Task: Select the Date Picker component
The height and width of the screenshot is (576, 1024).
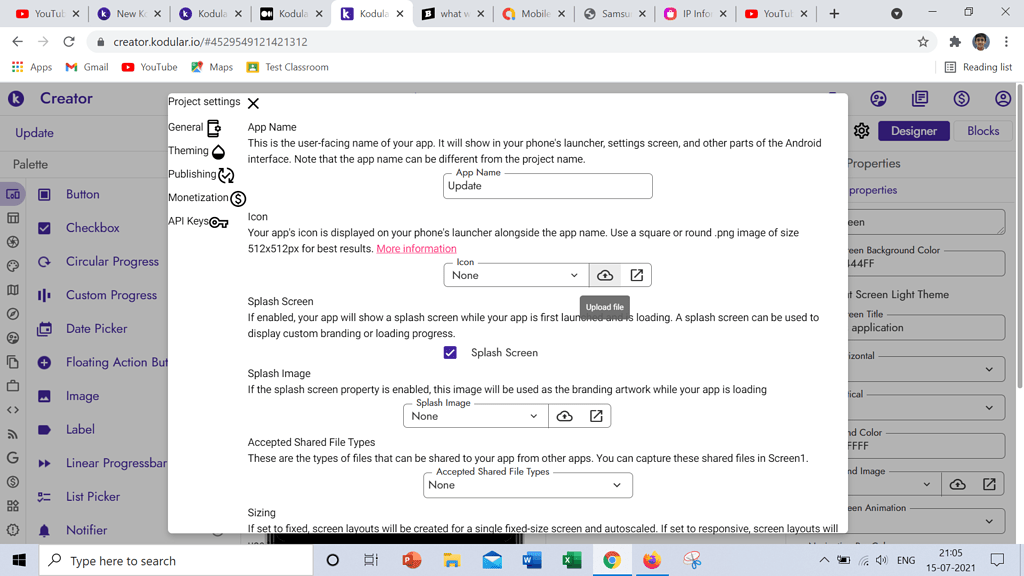Action: pos(98,329)
